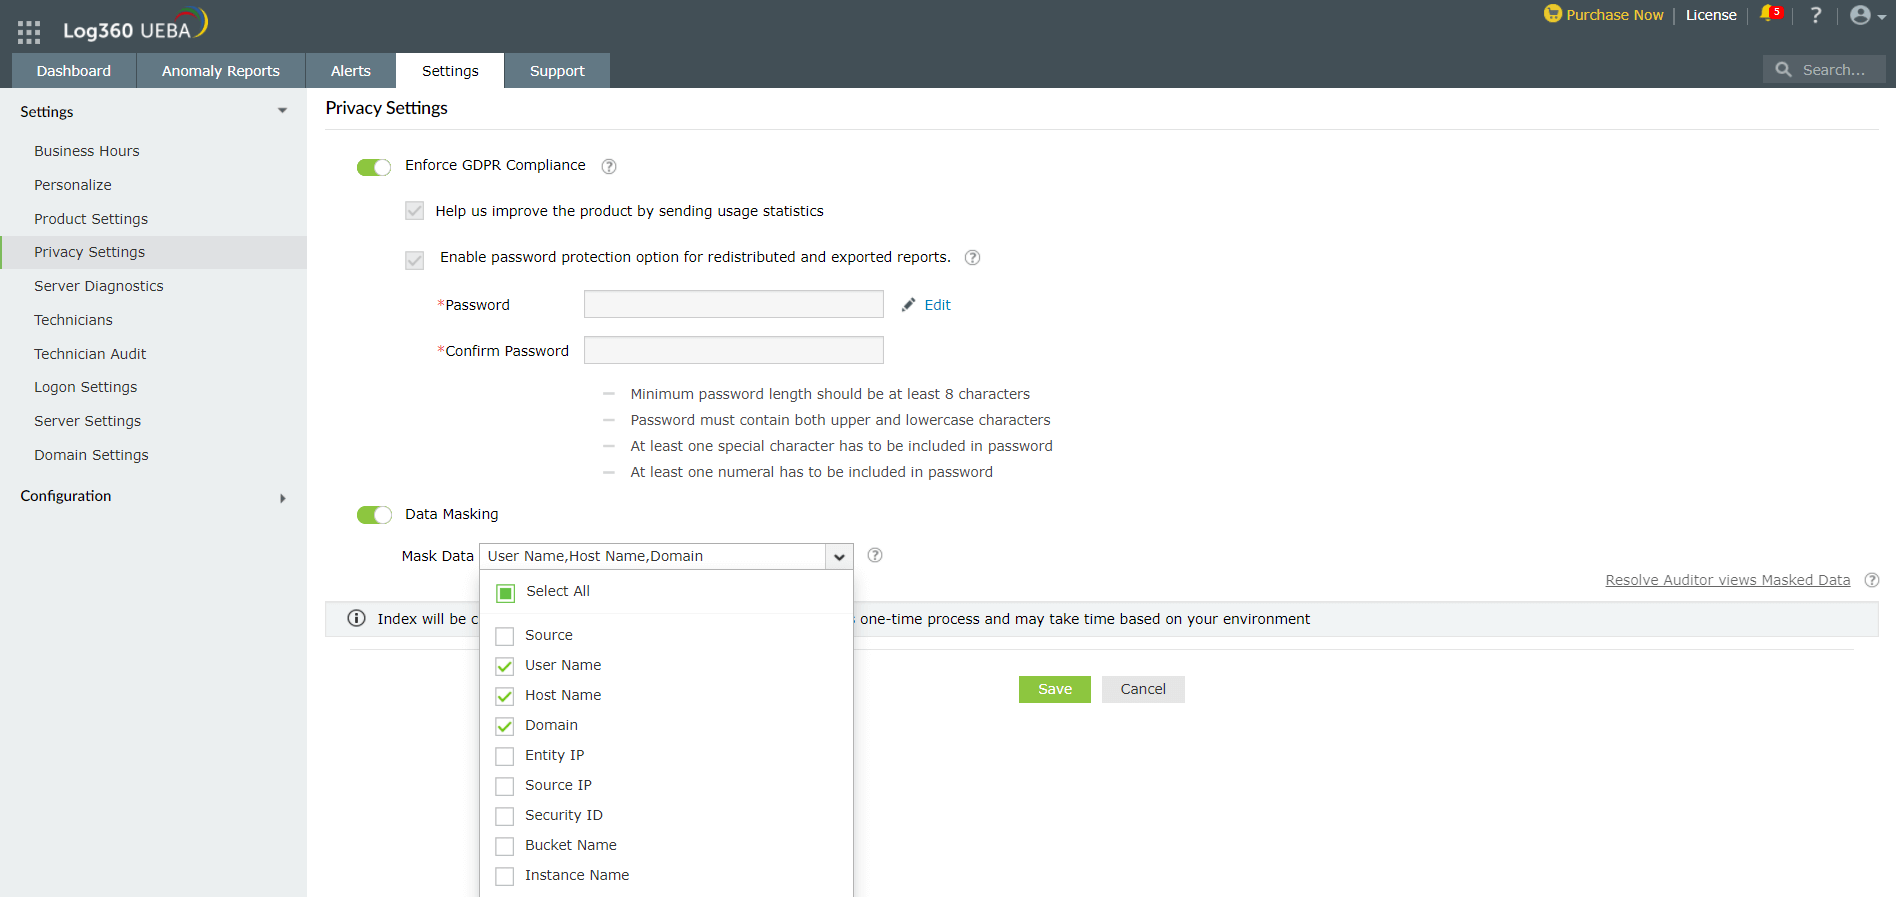Open the apps grid launcher icon
This screenshot has height=897, width=1896.
(29, 32)
